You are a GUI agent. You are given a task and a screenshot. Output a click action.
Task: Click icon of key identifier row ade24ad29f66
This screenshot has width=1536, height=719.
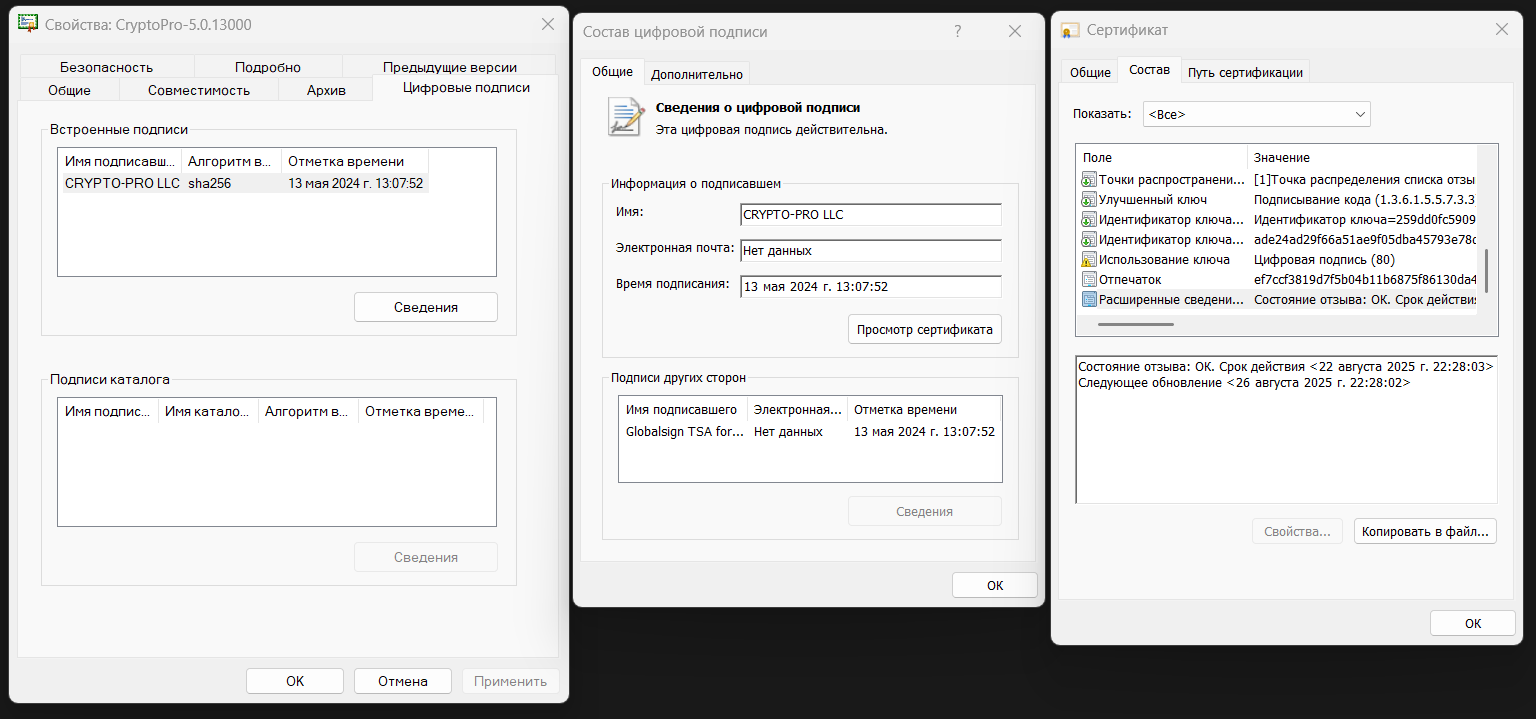pyautogui.click(x=1089, y=240)
